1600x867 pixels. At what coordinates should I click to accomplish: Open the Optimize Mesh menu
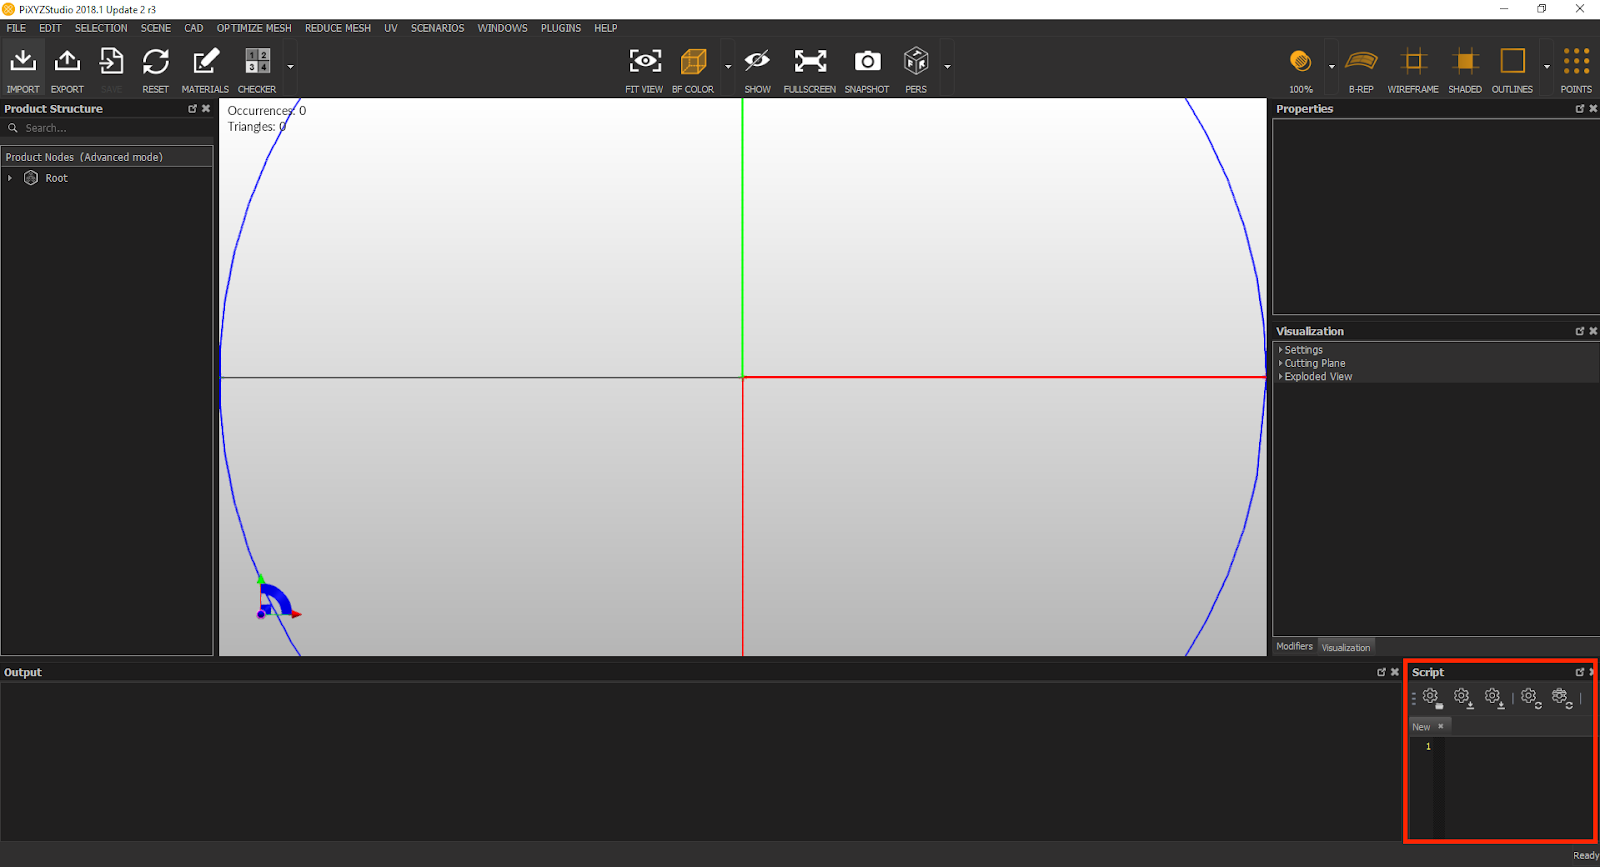click(x=254, y=28)
